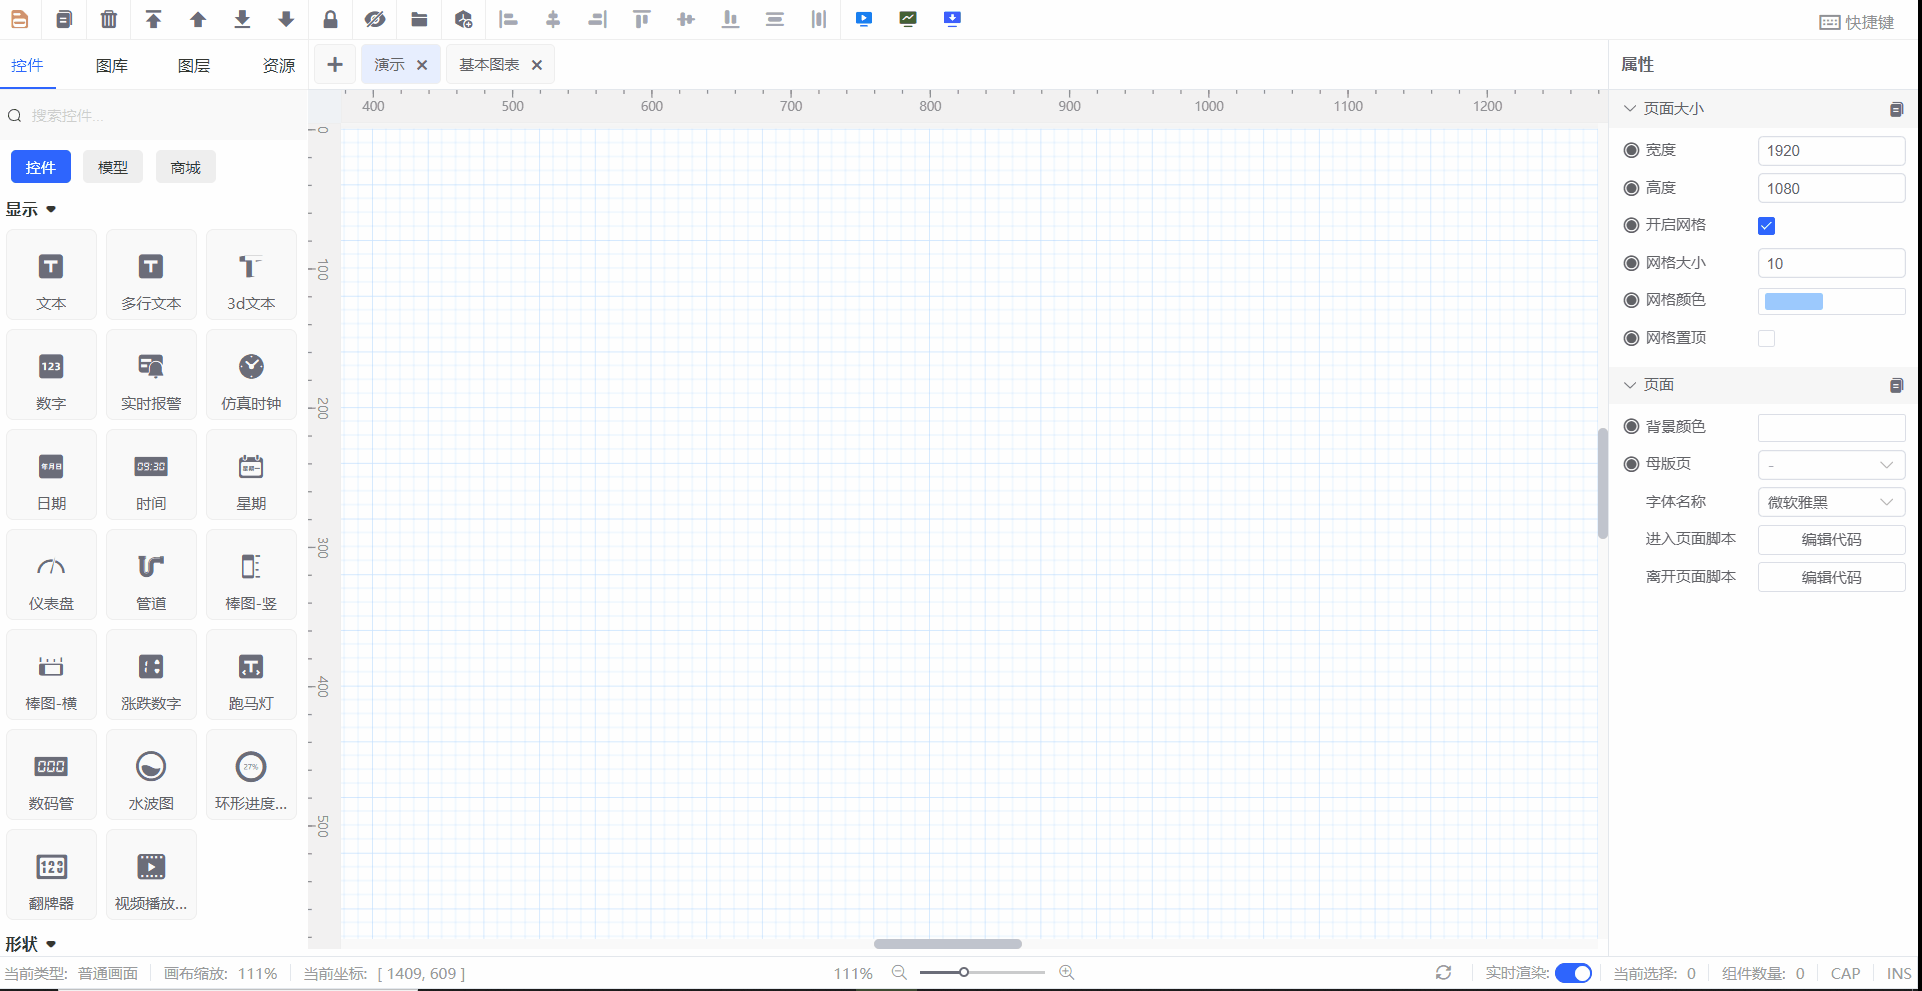The height and width of the screenshot is (991, 1922).
Task: Uncheck the Enable Grid (开启网格) checkbox
Action: tap(1766, 226)
